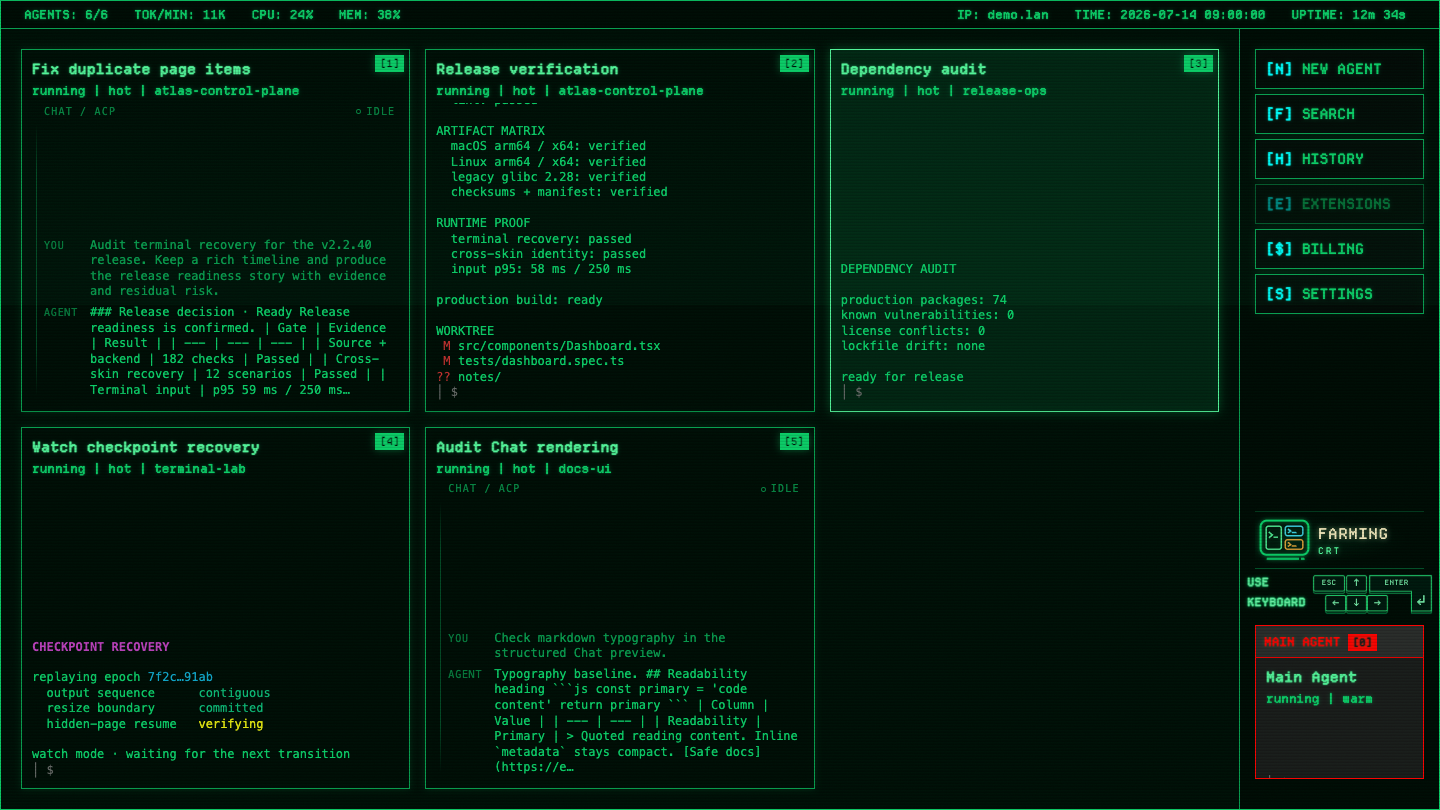Click the modified file tests/dashboard.spec.ts

541,361
